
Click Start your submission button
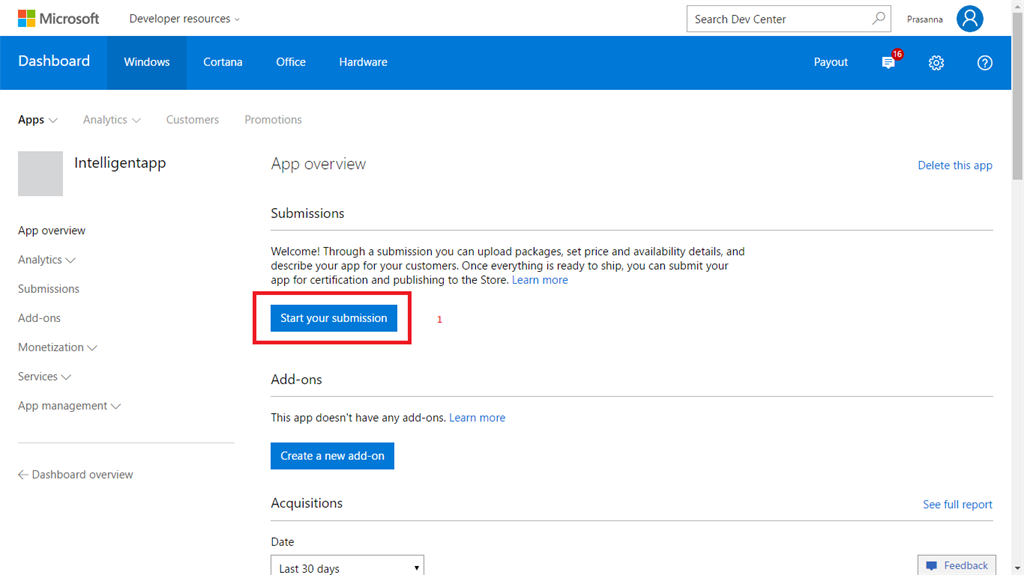click(x=333, y=318)
